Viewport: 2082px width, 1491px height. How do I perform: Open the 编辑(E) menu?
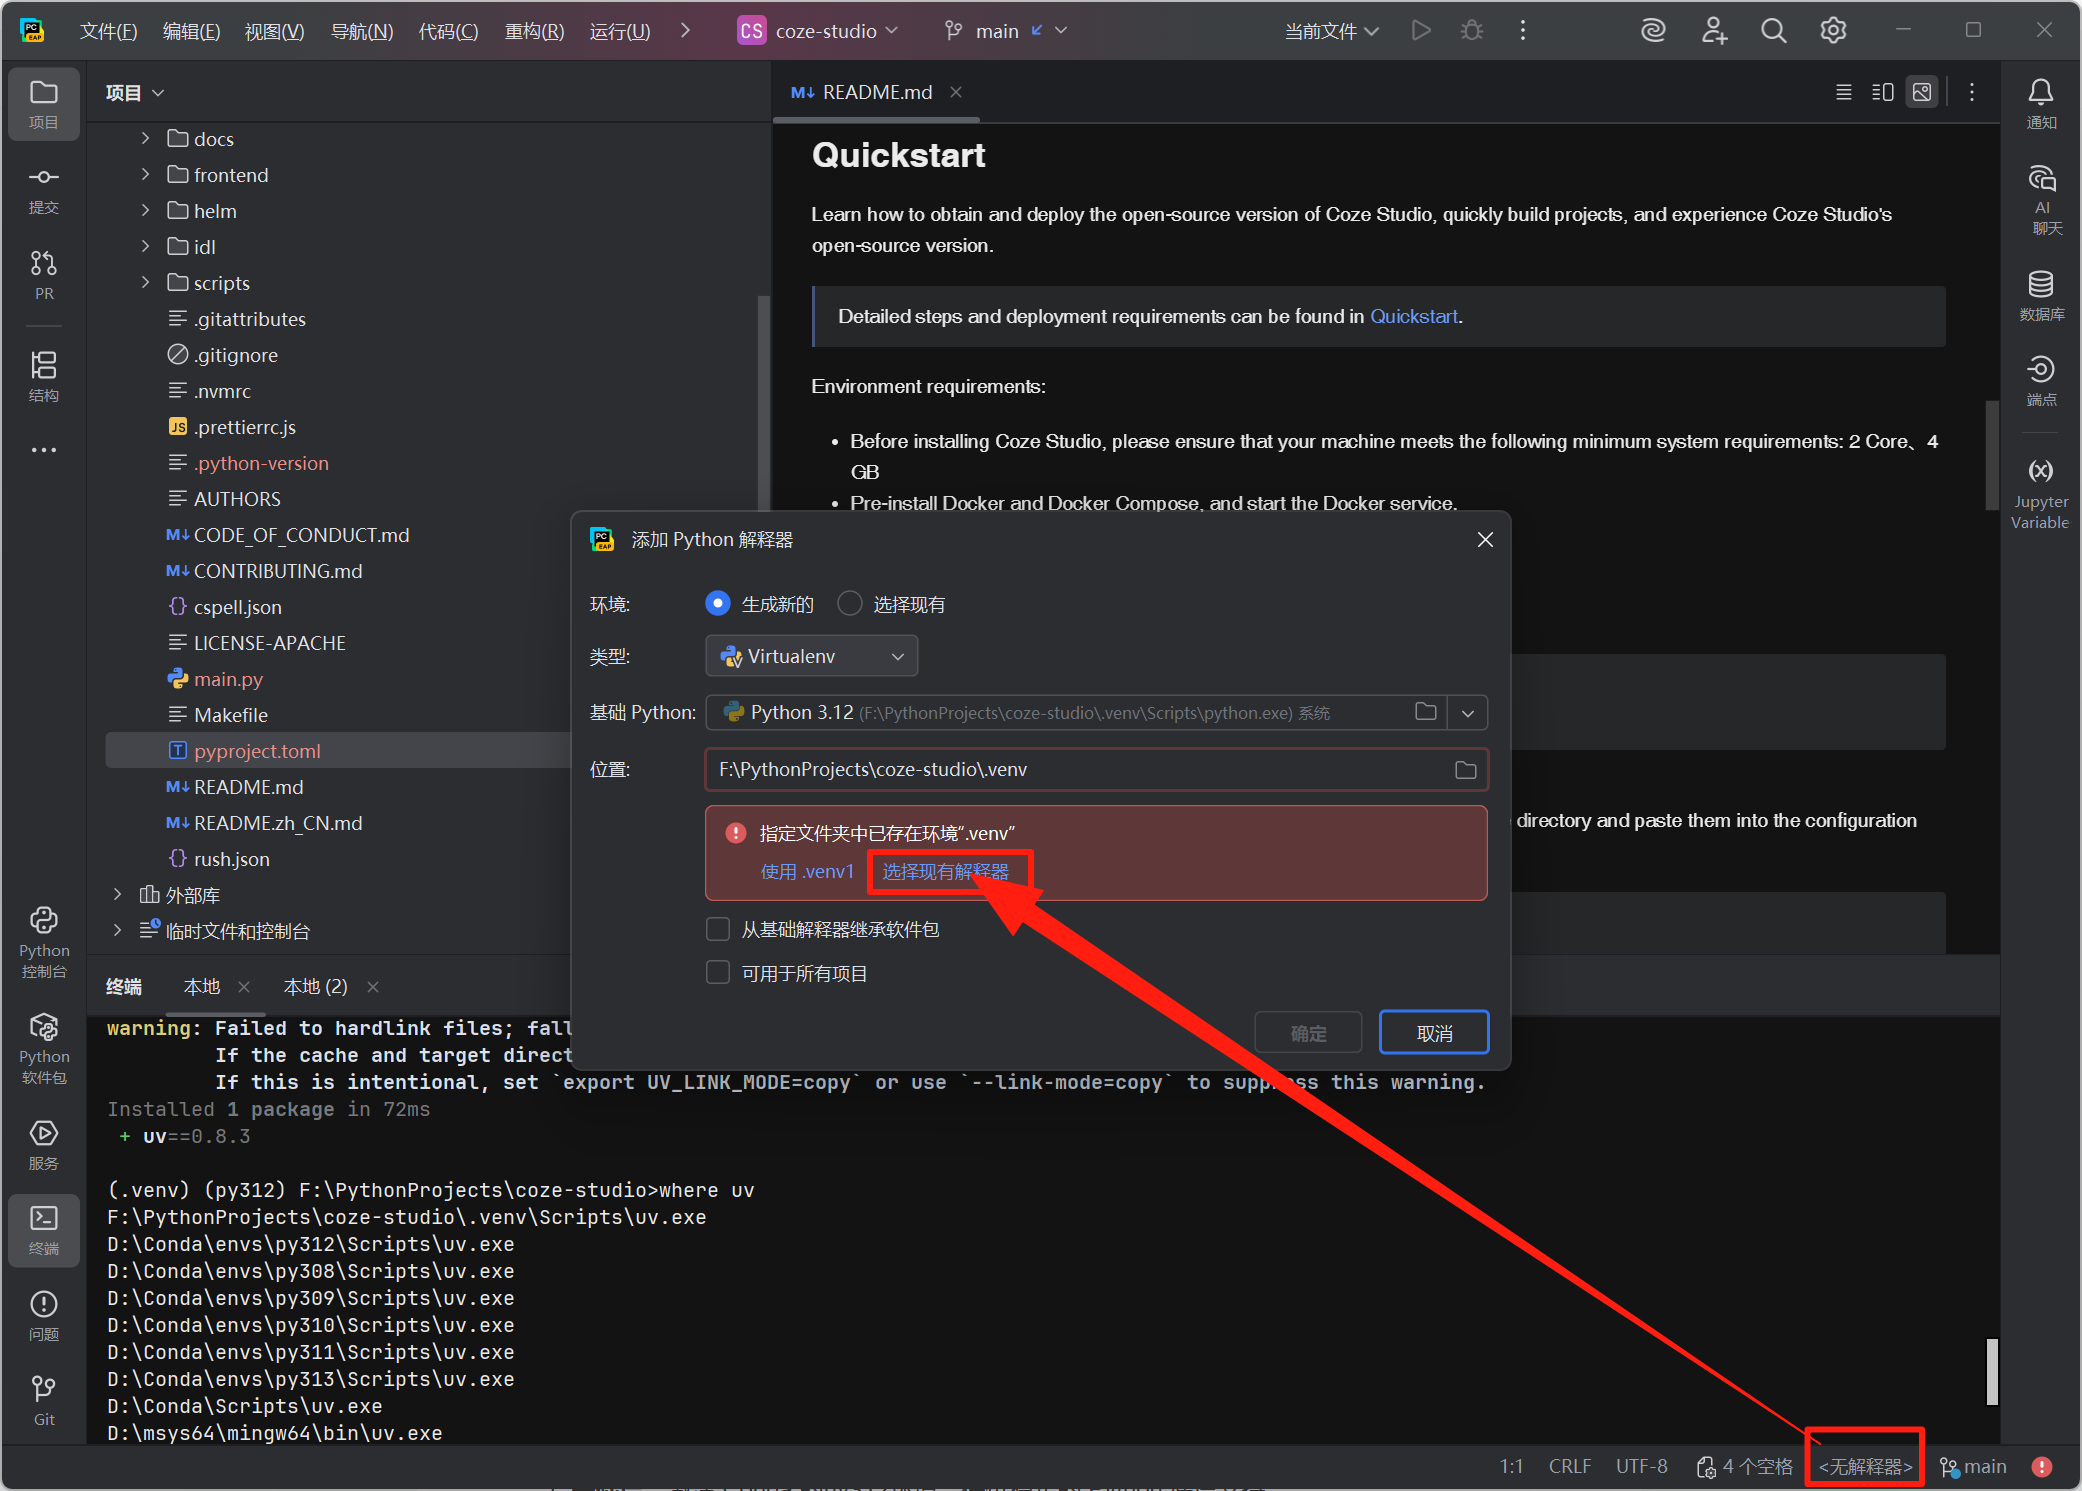tap(191, 31)
